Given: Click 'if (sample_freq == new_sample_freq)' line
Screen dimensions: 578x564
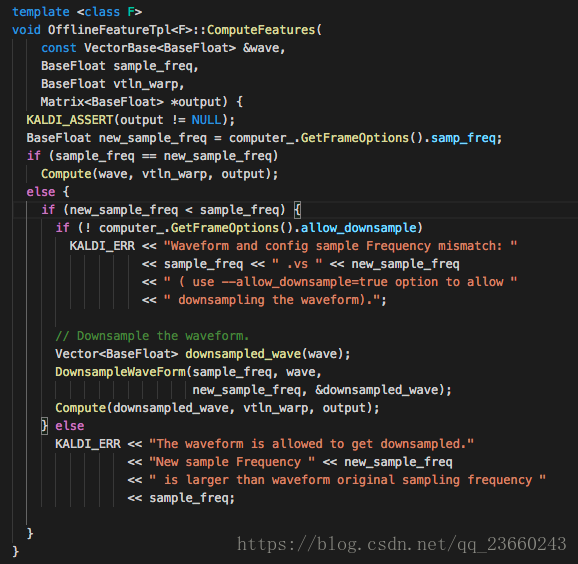Looking at the screenshot, I should 152,156.
